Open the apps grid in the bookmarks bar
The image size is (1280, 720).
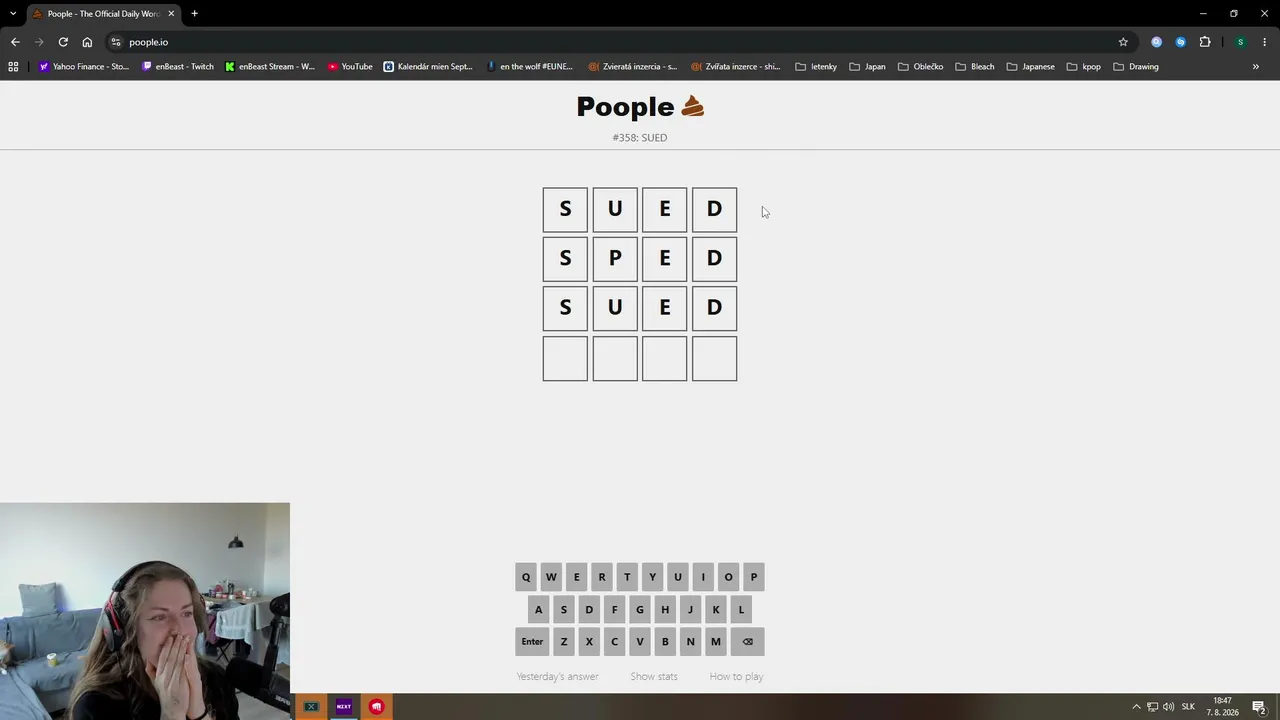point(13,67)
